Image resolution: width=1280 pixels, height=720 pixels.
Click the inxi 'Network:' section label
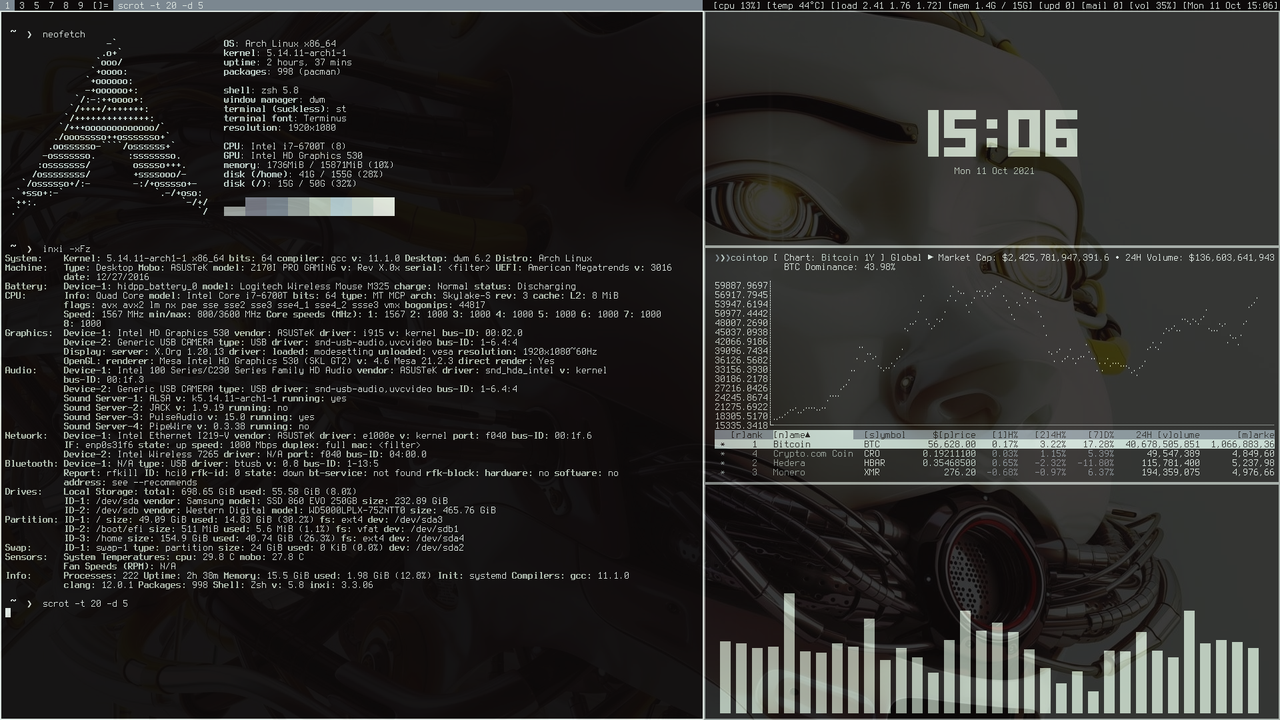tap(26, 435)
